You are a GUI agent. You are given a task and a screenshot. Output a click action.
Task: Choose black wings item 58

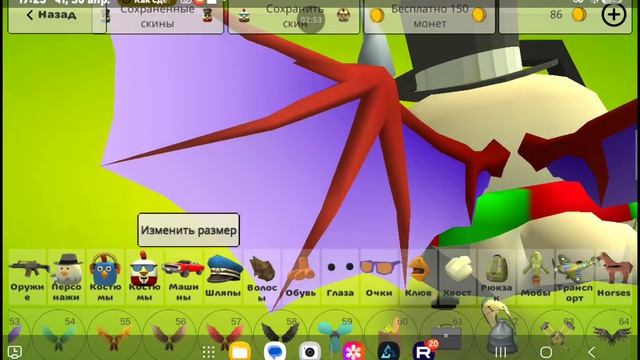(280, 336)
